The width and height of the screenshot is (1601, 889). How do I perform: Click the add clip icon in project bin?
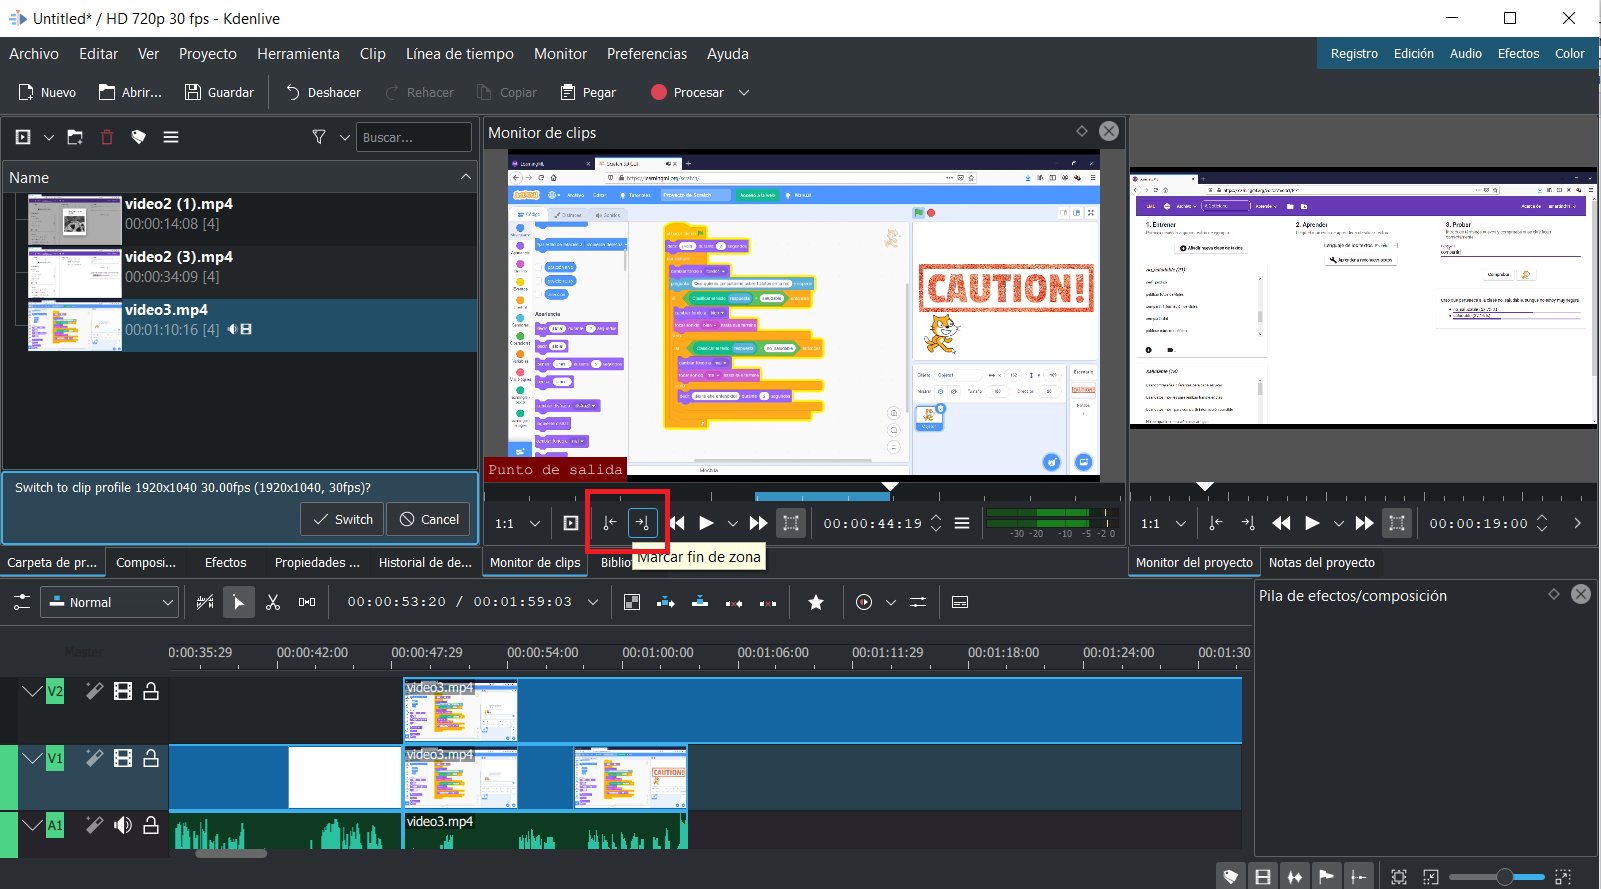23,137
